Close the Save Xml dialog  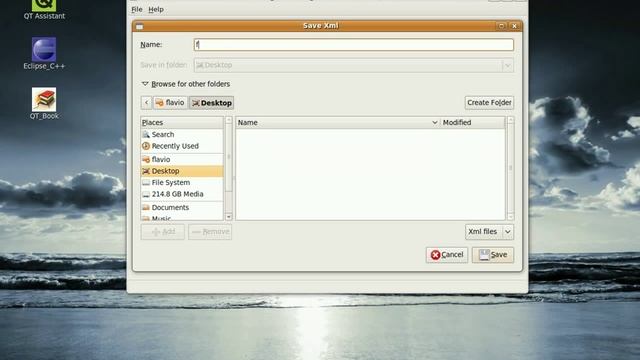tap(514, 26)
